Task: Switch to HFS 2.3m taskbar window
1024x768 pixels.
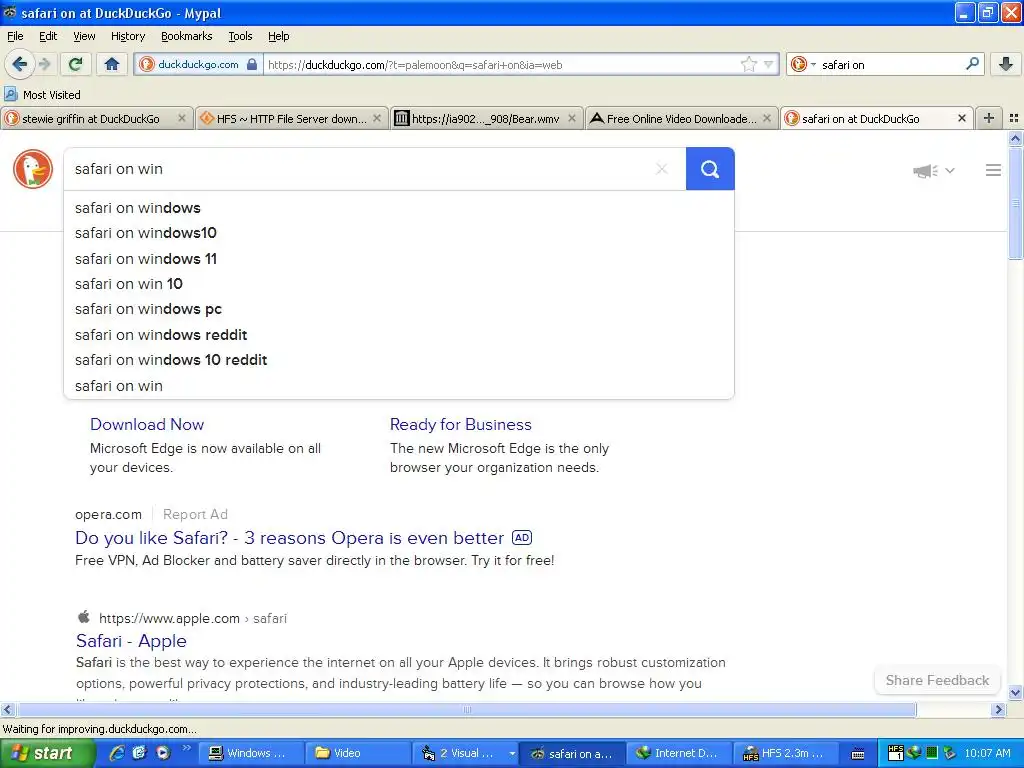Action: 787,754
